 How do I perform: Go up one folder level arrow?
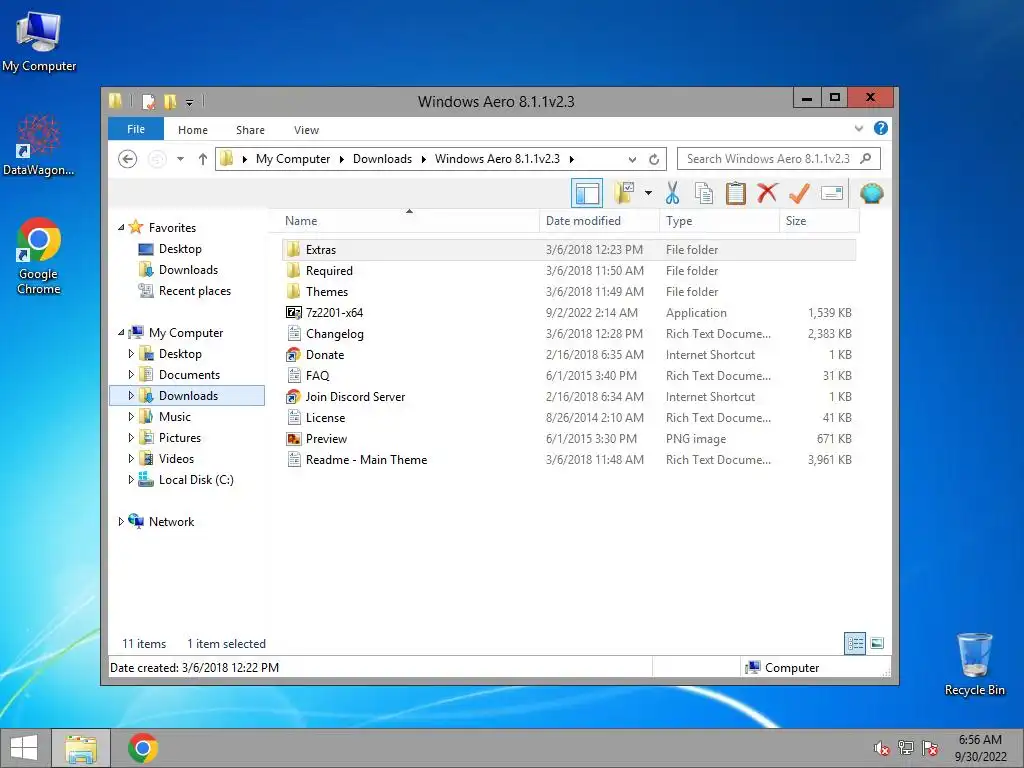tap(202, 159)
